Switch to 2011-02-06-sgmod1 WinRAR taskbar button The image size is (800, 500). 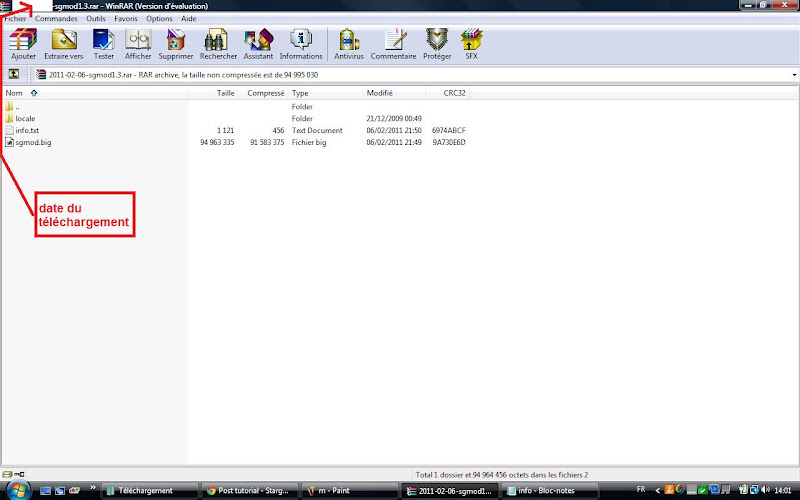pyautogui.click(x=449, y=491)
